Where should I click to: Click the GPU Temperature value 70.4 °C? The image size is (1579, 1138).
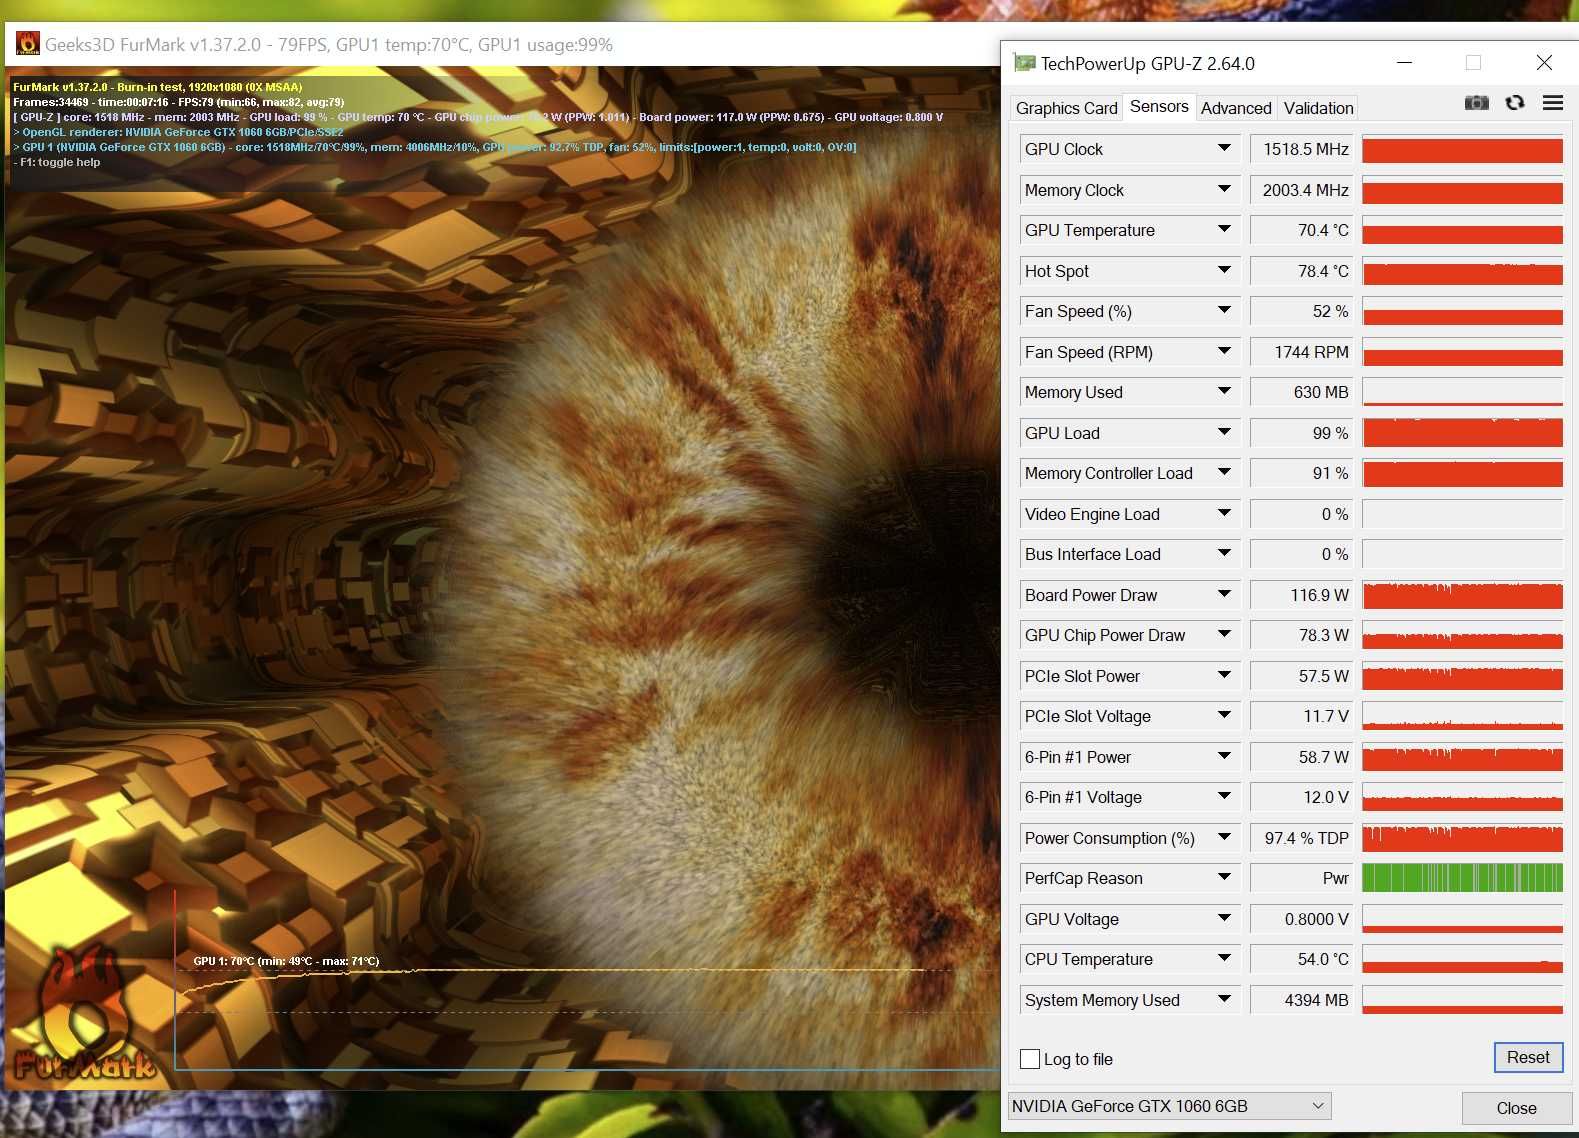point(1301,230)
